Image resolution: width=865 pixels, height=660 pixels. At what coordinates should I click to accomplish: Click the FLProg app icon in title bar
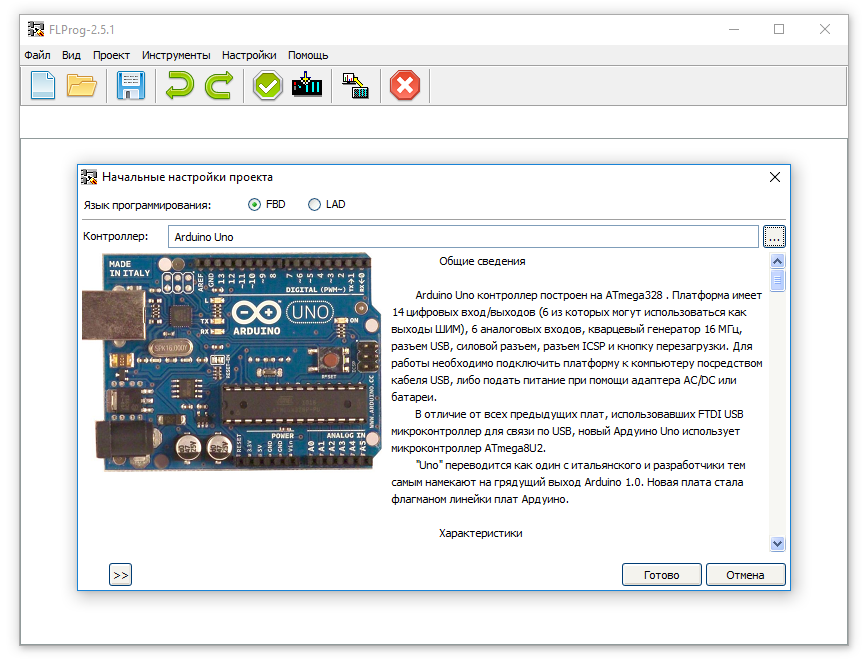[x=36, y=29]
